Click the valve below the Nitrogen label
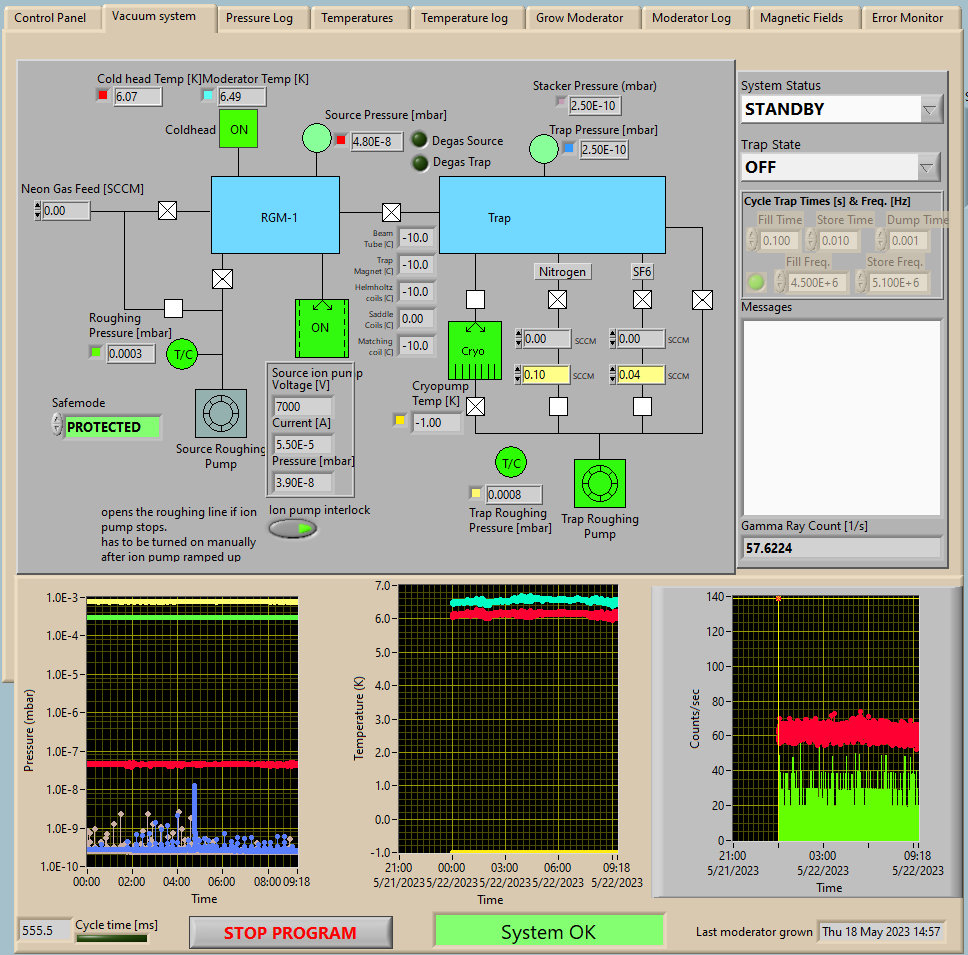The image size is (968, 955). (x=558, y=299)
